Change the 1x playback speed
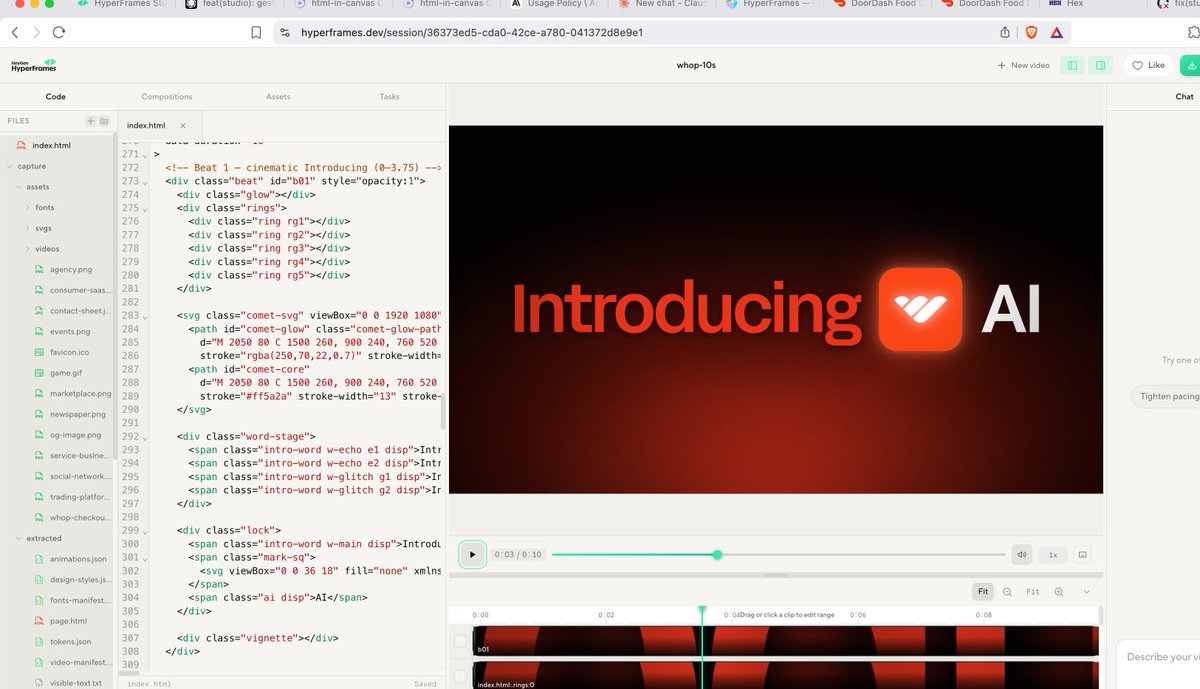This screenshot has width=1200, height=689. [1052, 554]
